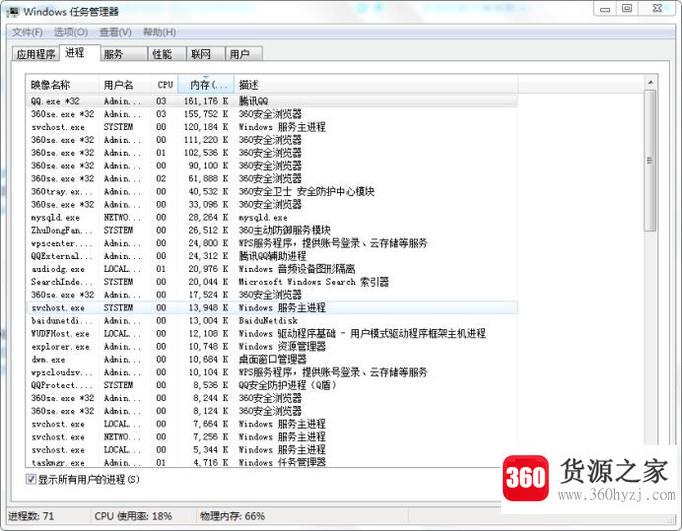Screen dimensions: 682x531
Task: Maximize the Task Manager window
Action: 627,9
